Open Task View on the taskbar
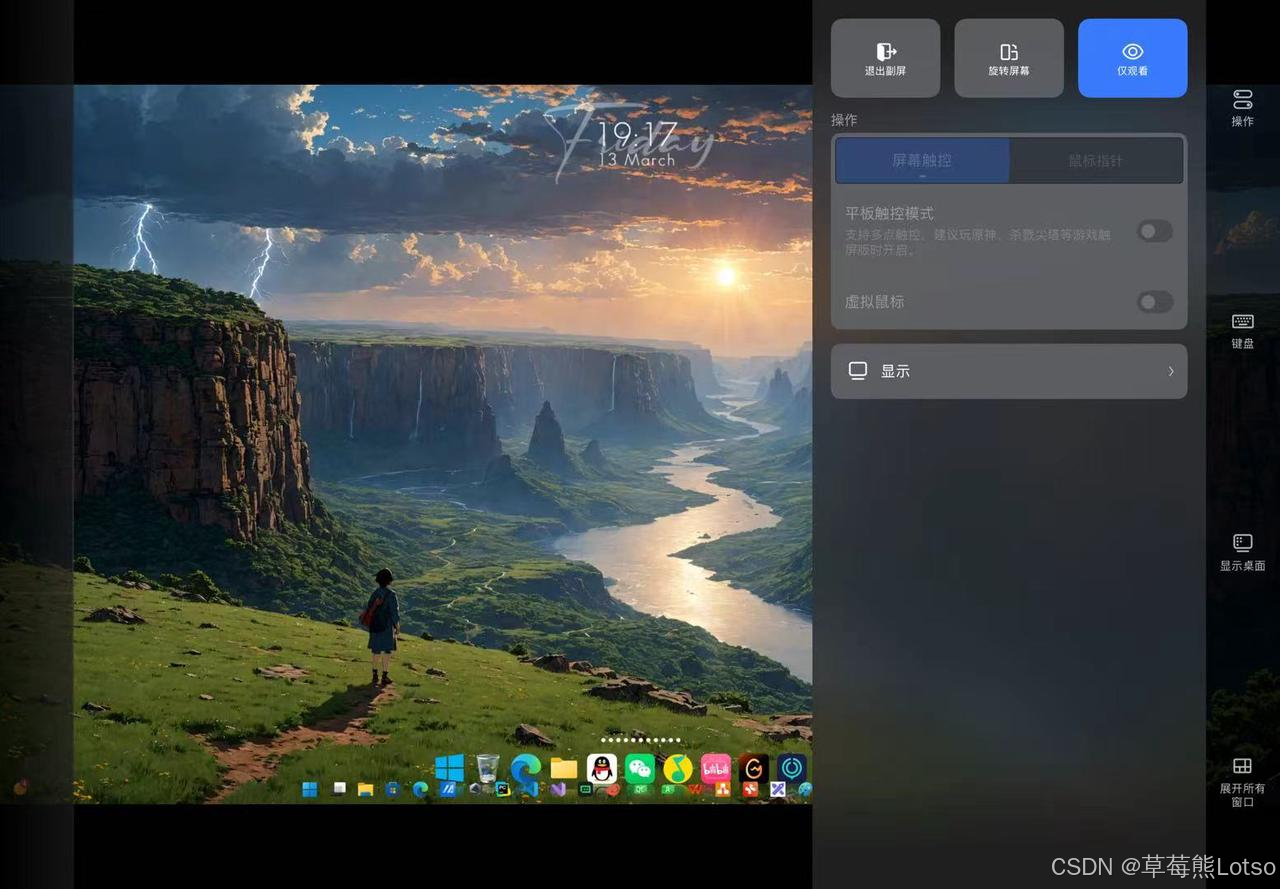Image resolution: width=1280 pixels, height=889 pixels. pos(340,788)
